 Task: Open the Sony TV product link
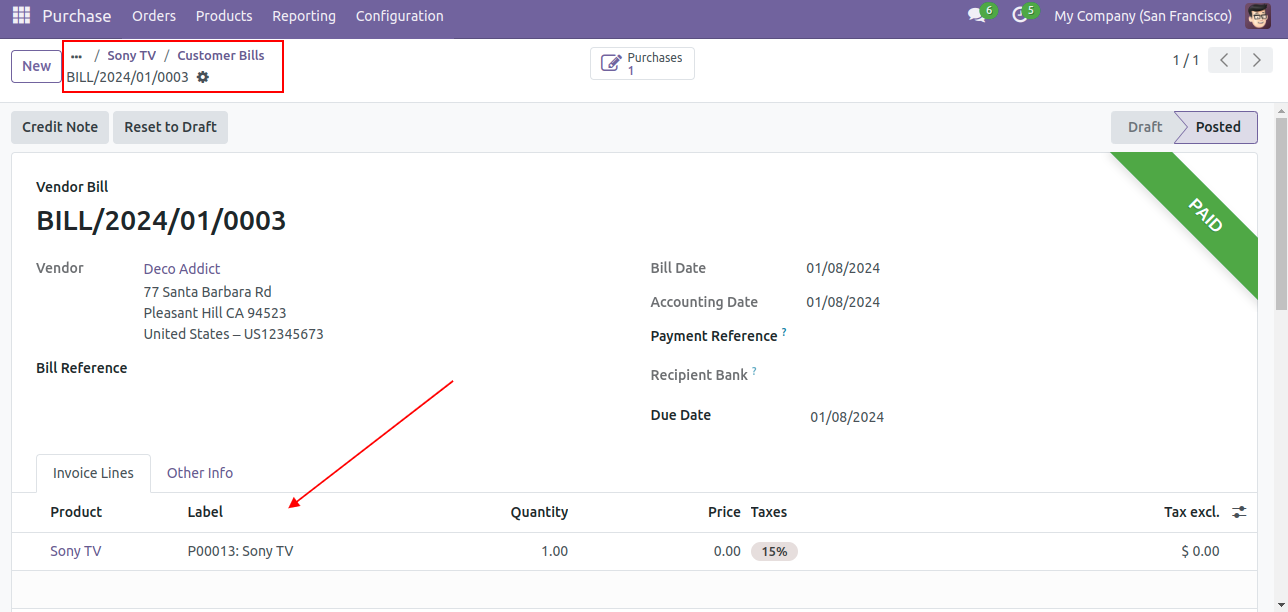pyautogui.click(x=76, y=551)
